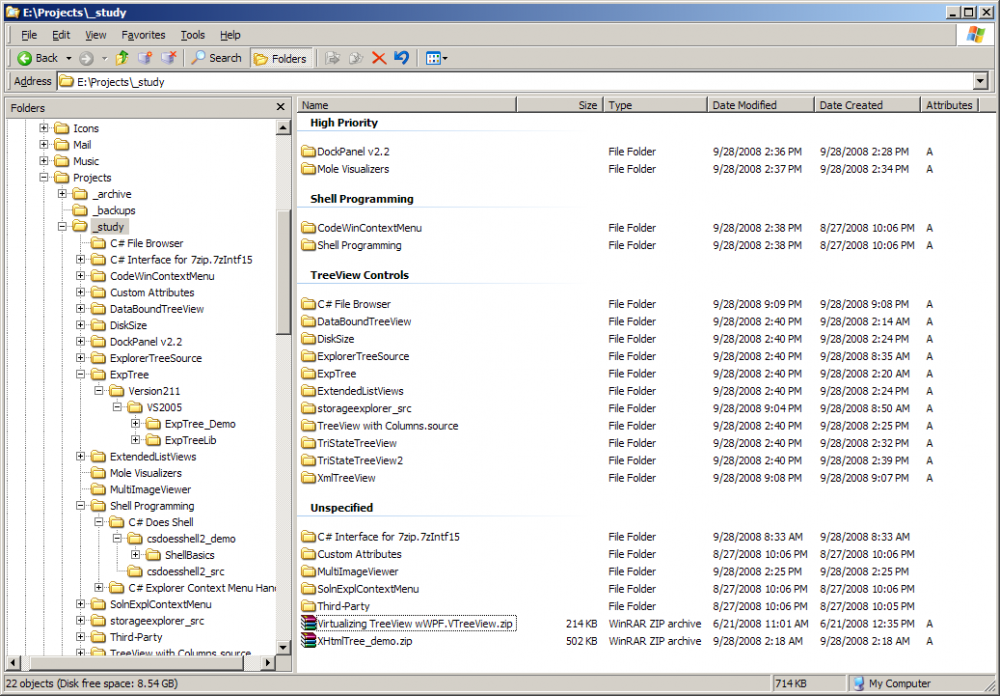Expand the DiskSize tree node
1000x696 pixels.
(x=81, y=325)
